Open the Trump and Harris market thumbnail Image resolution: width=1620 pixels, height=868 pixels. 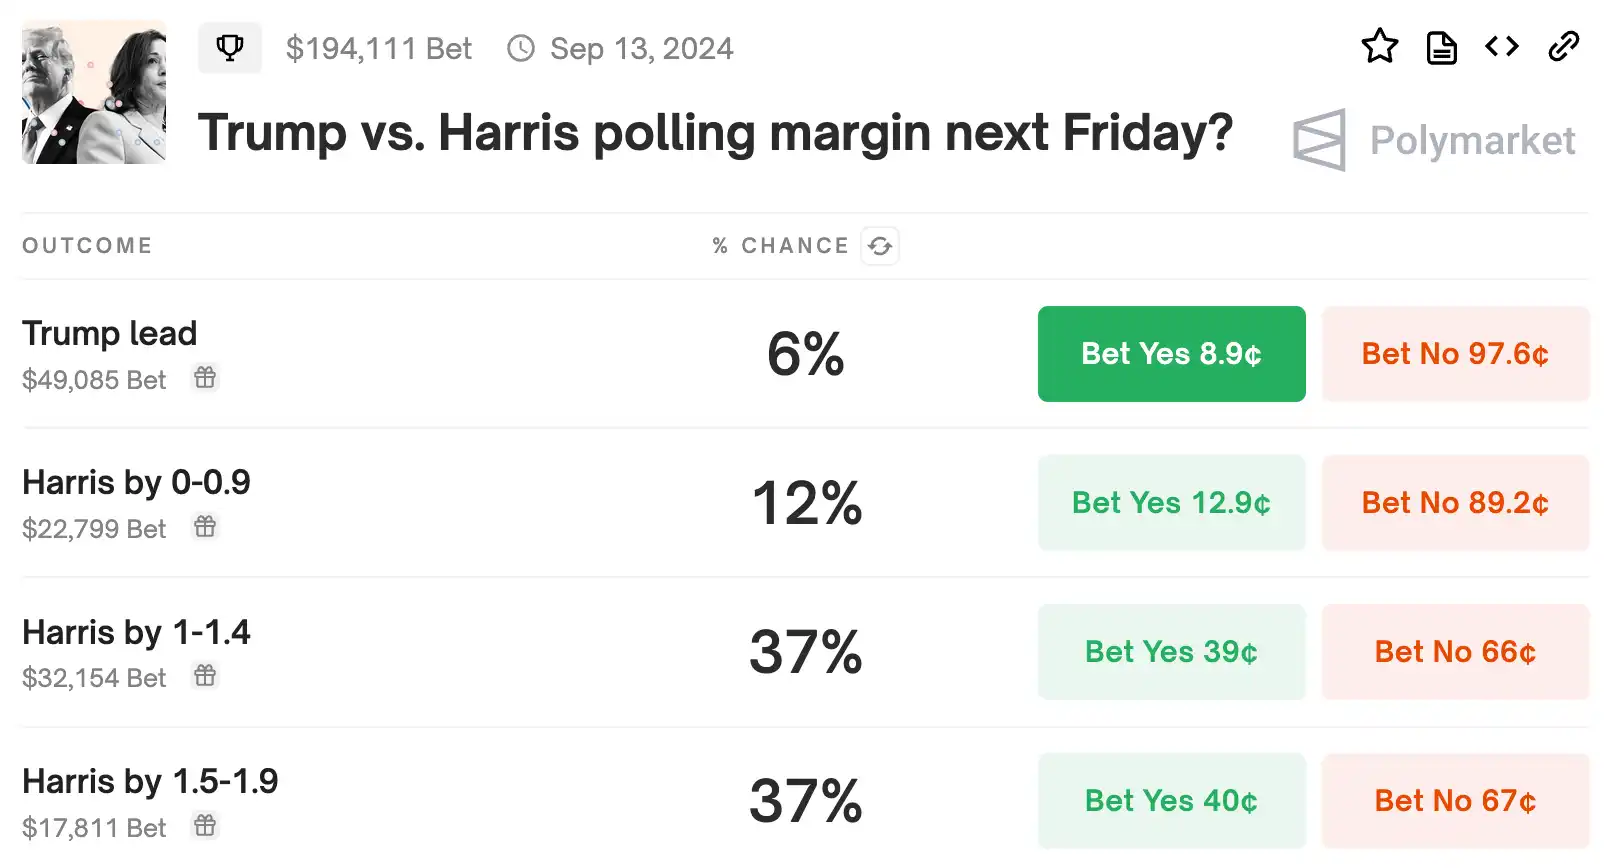pyautogui.click(x=94, y=93)
